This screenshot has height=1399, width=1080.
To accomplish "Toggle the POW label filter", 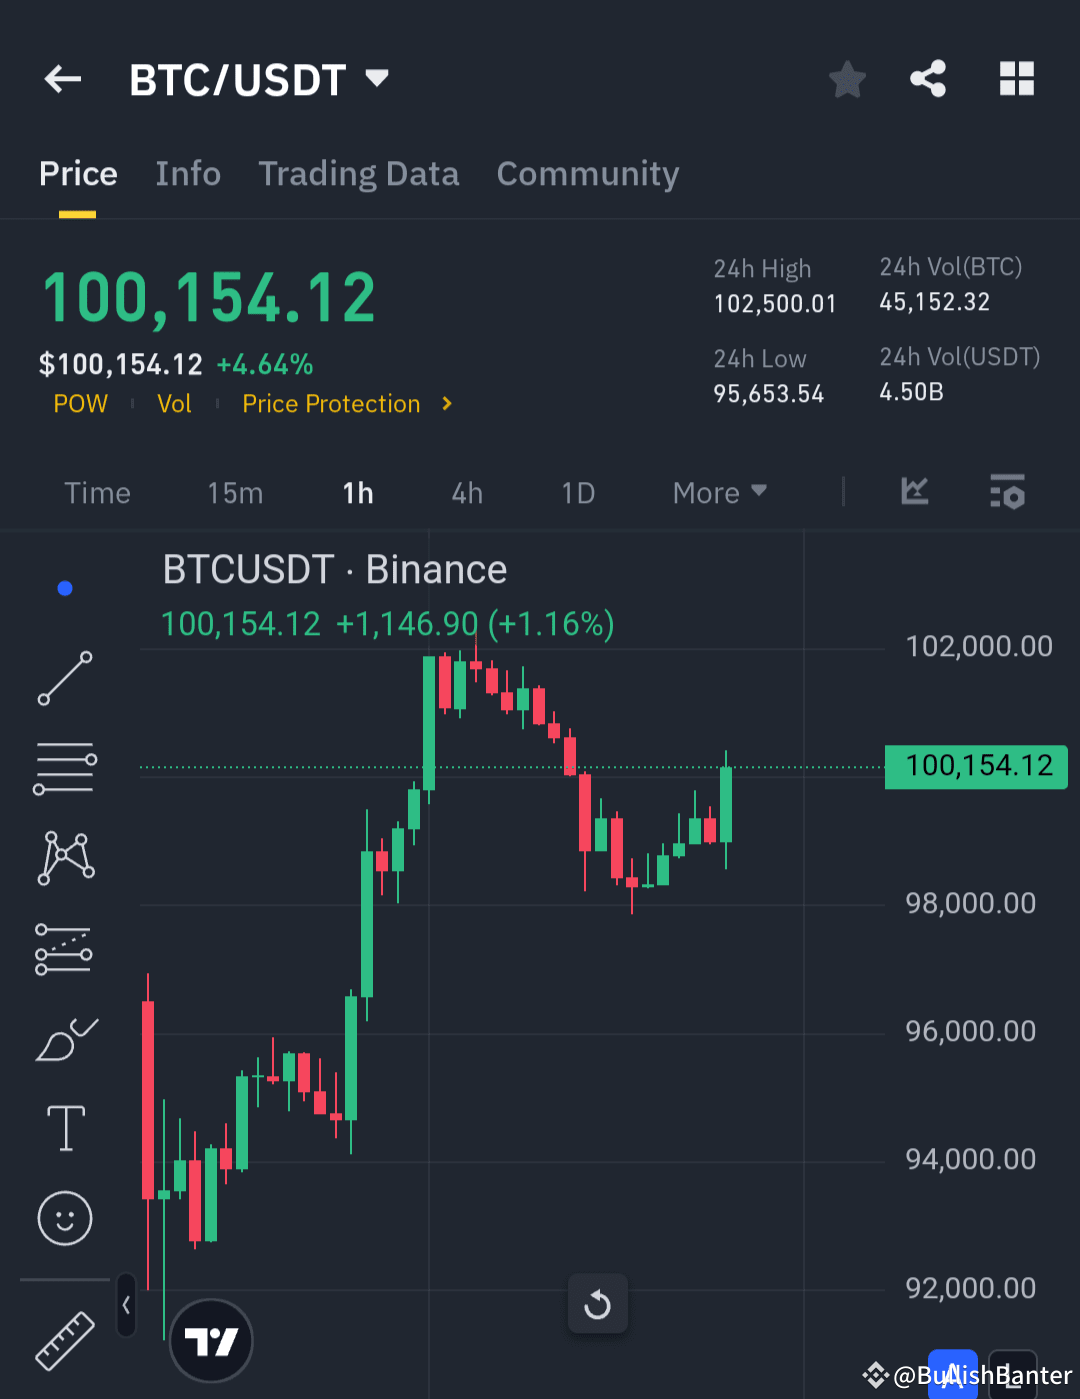I will click(x=80, y=404).
